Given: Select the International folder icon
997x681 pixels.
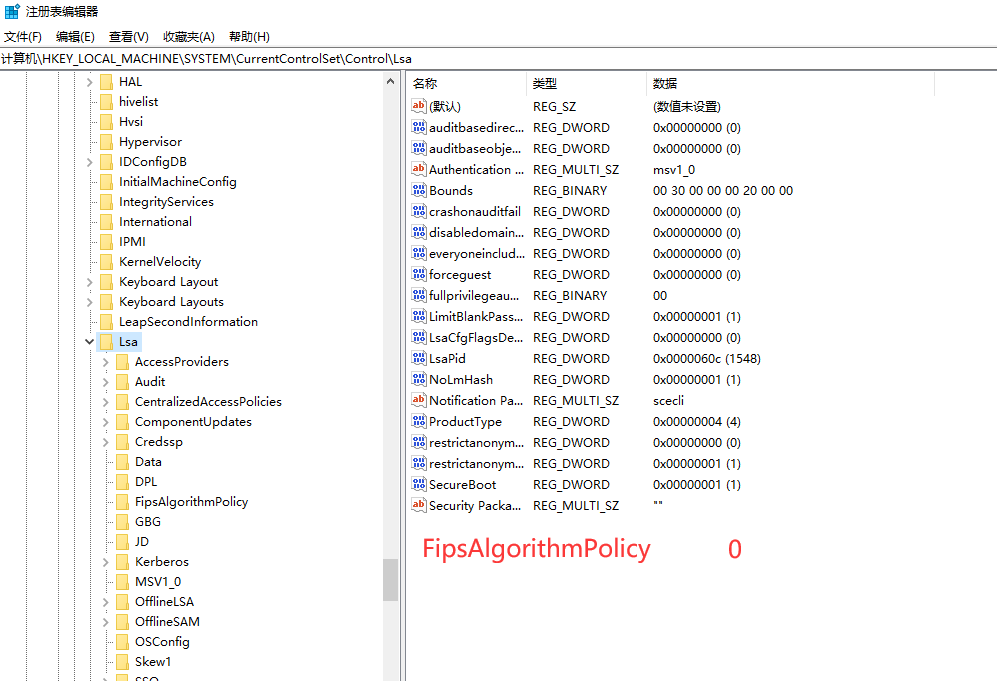Looking at the screenshot, I should click(107, 222).
